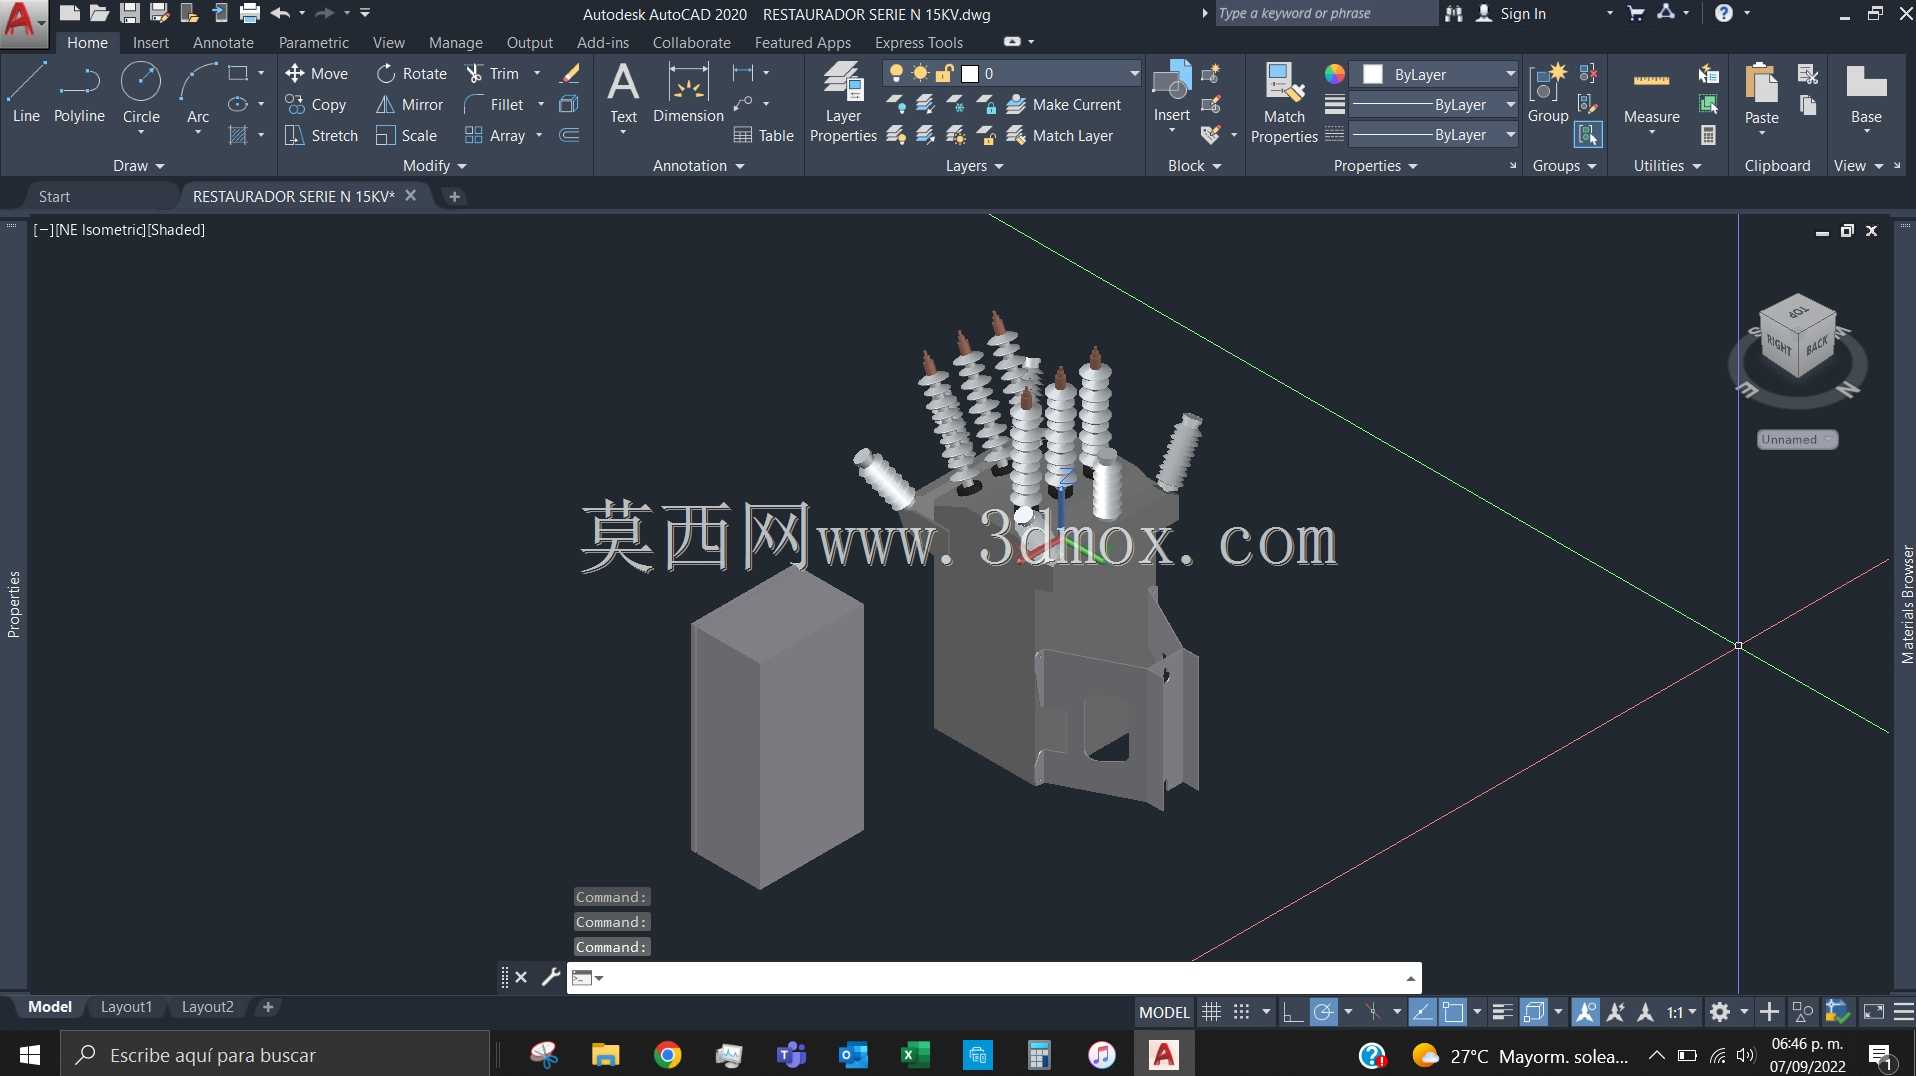Activate the Stretch command
This screenshot has width=1916, height=1076.
coord(321,135)
